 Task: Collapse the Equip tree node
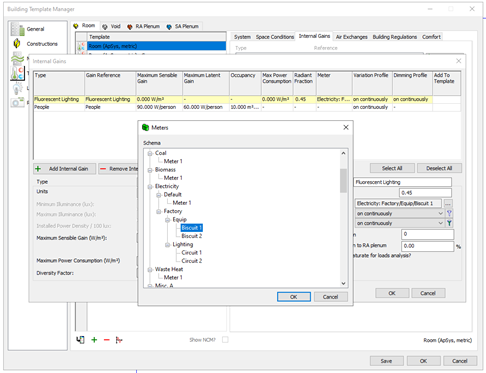pyautogui.click(x=168, y=220)
